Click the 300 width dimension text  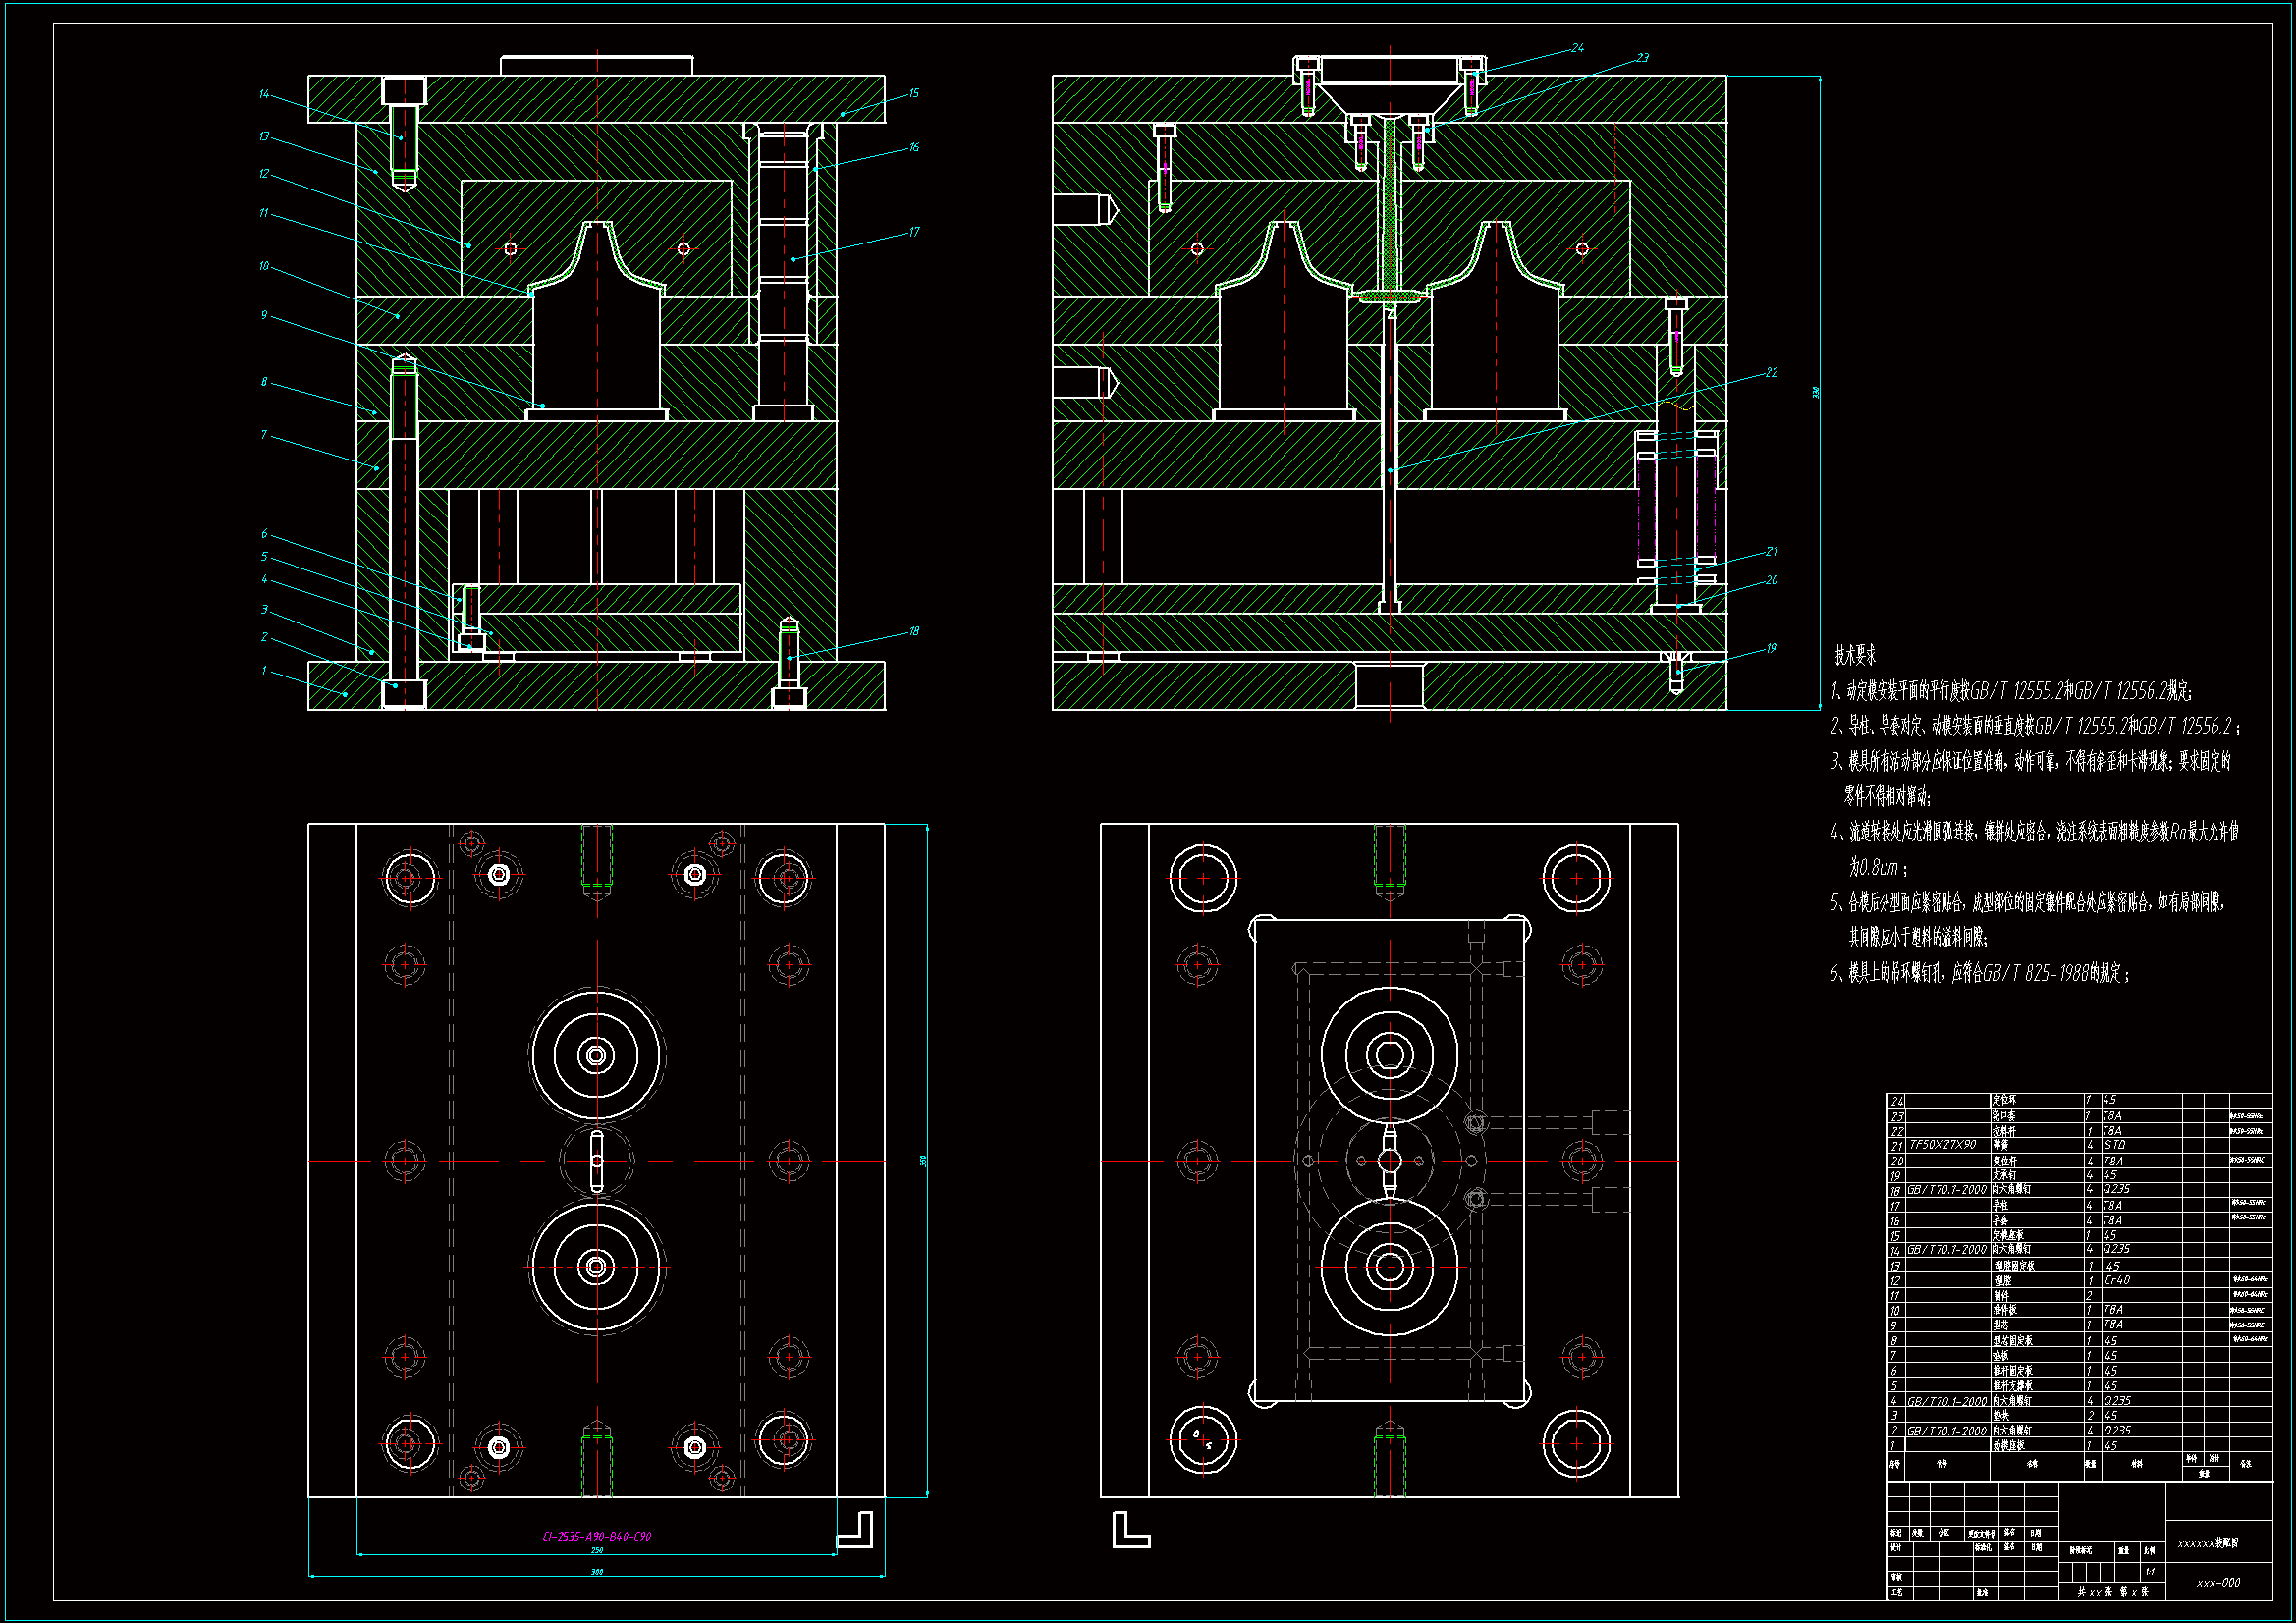(x=597, y=1572)
